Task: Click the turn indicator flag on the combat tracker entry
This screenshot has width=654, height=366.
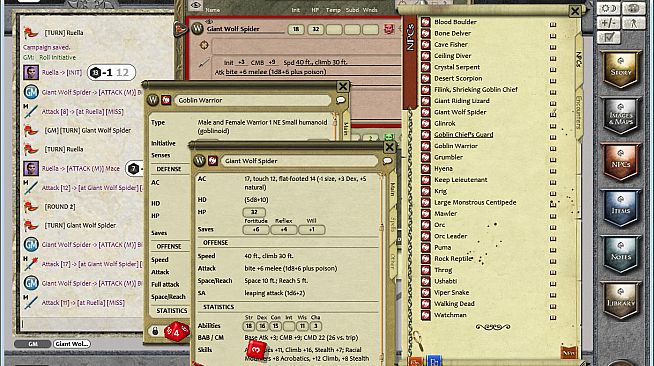Action: [180, 29]
